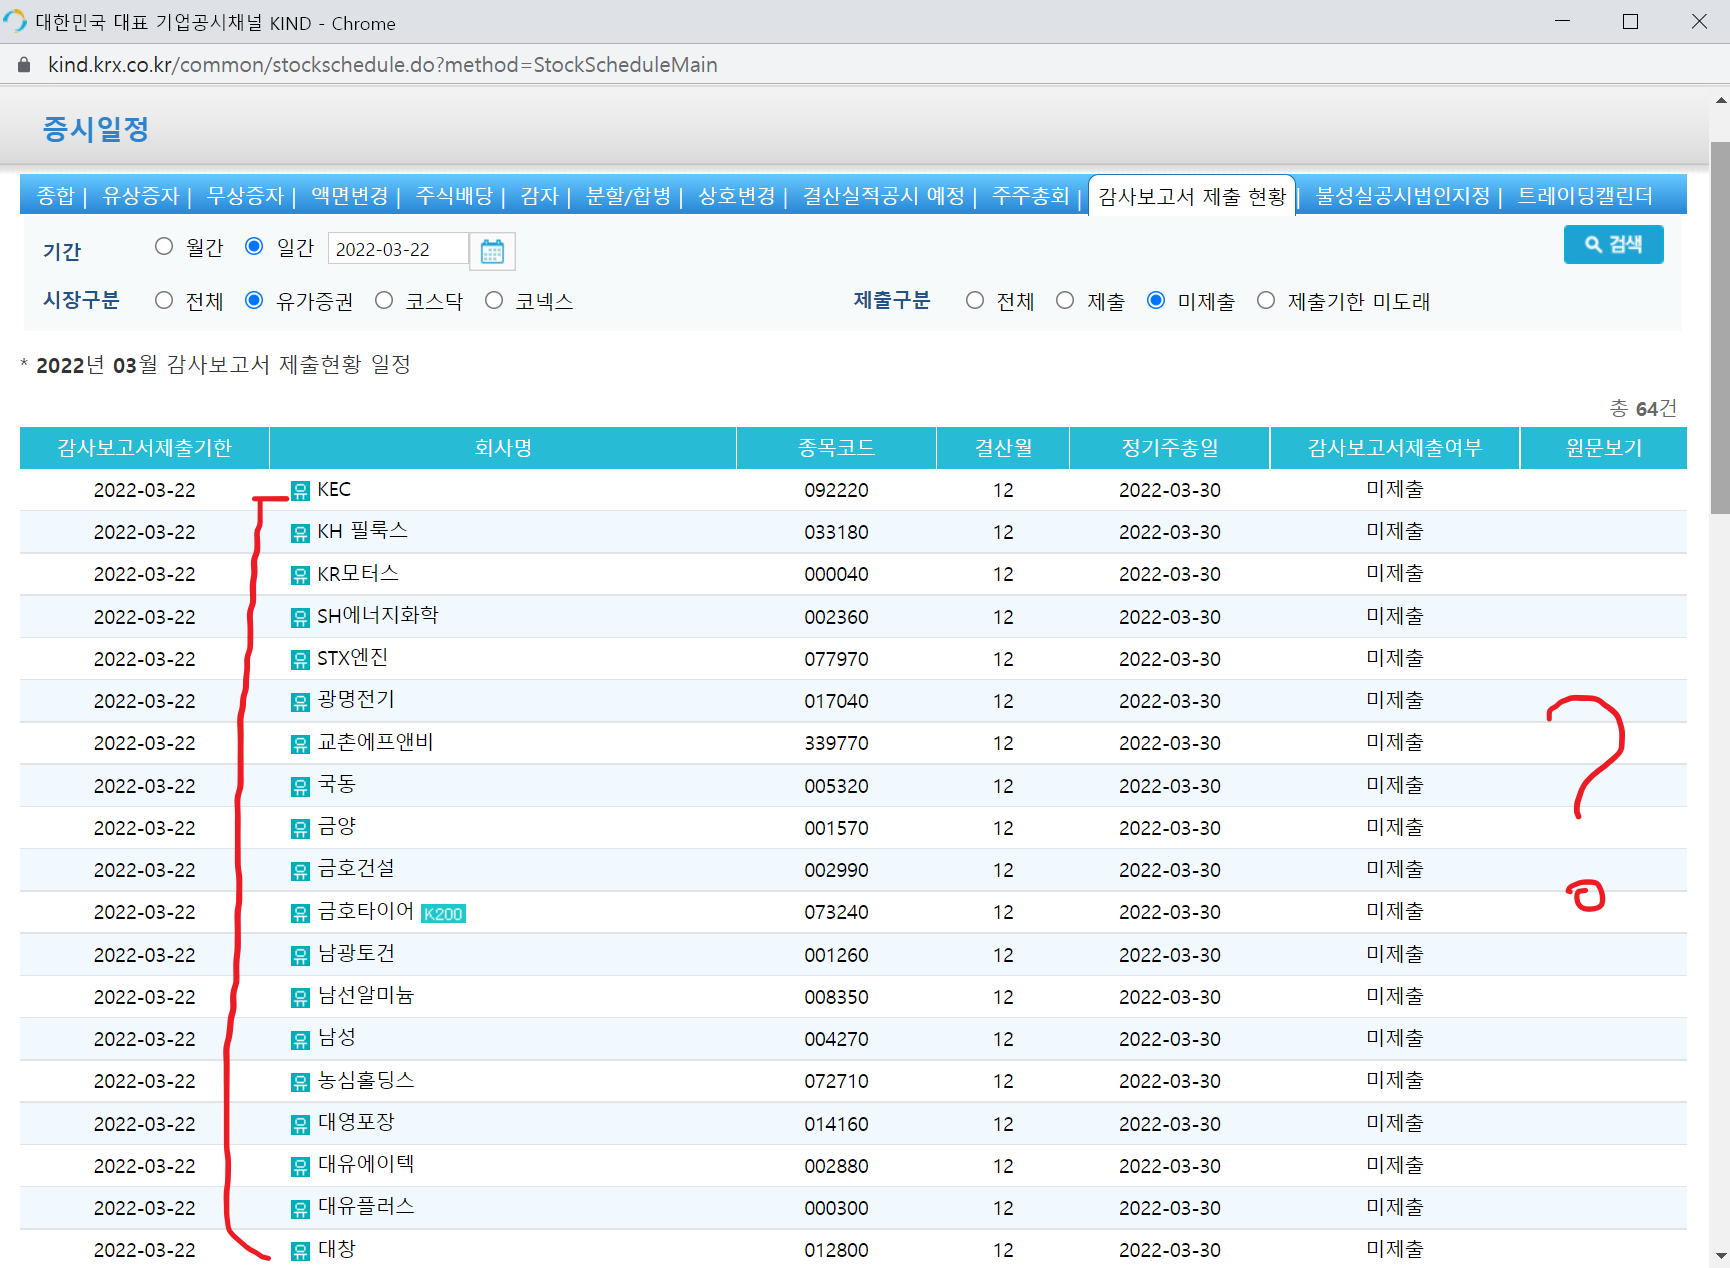The image size is (1730, 1268).
Task: Click market icon beside 대창
Action: tap(300, 1251)
